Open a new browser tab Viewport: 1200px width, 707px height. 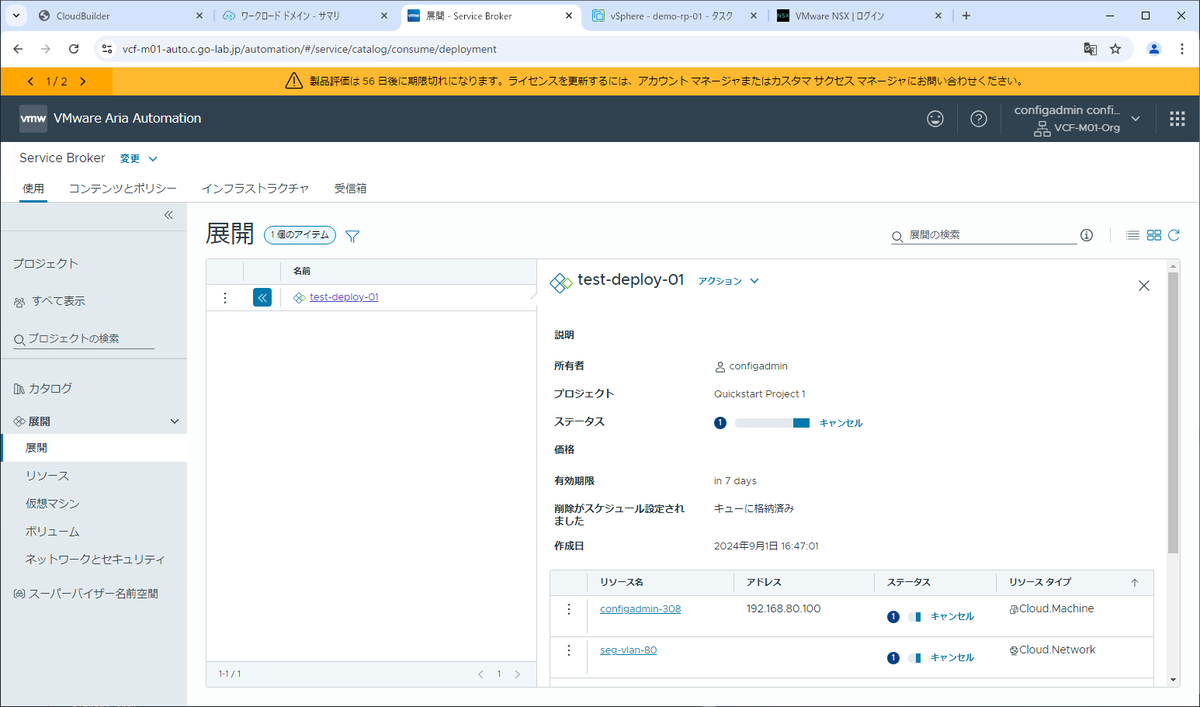(x=966, y=16)
